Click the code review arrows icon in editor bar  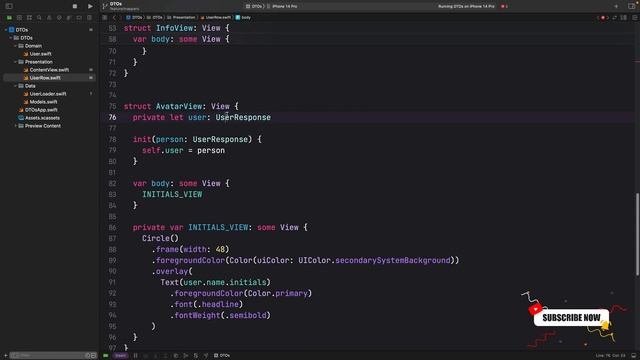pyautogui.click(x=614, y=18)
